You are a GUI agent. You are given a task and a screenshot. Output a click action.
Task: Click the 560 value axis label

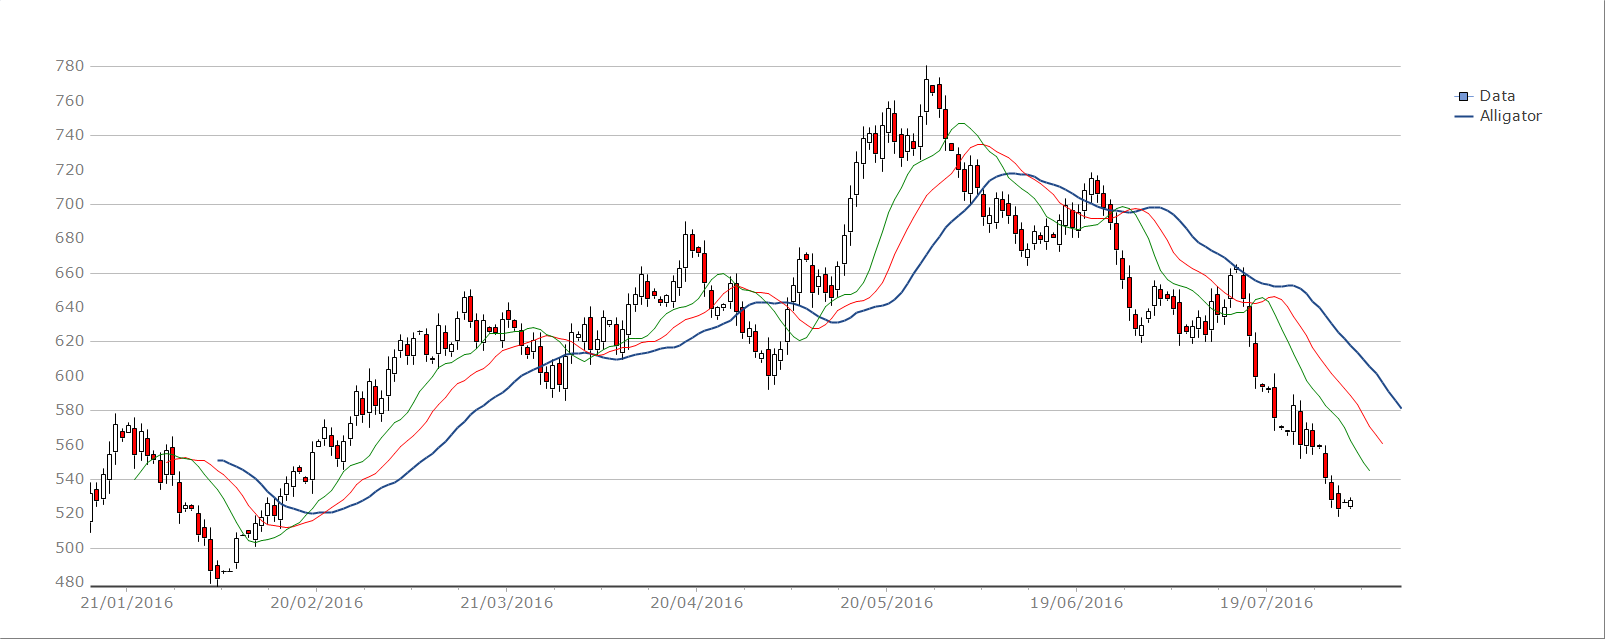coord(70,445)
